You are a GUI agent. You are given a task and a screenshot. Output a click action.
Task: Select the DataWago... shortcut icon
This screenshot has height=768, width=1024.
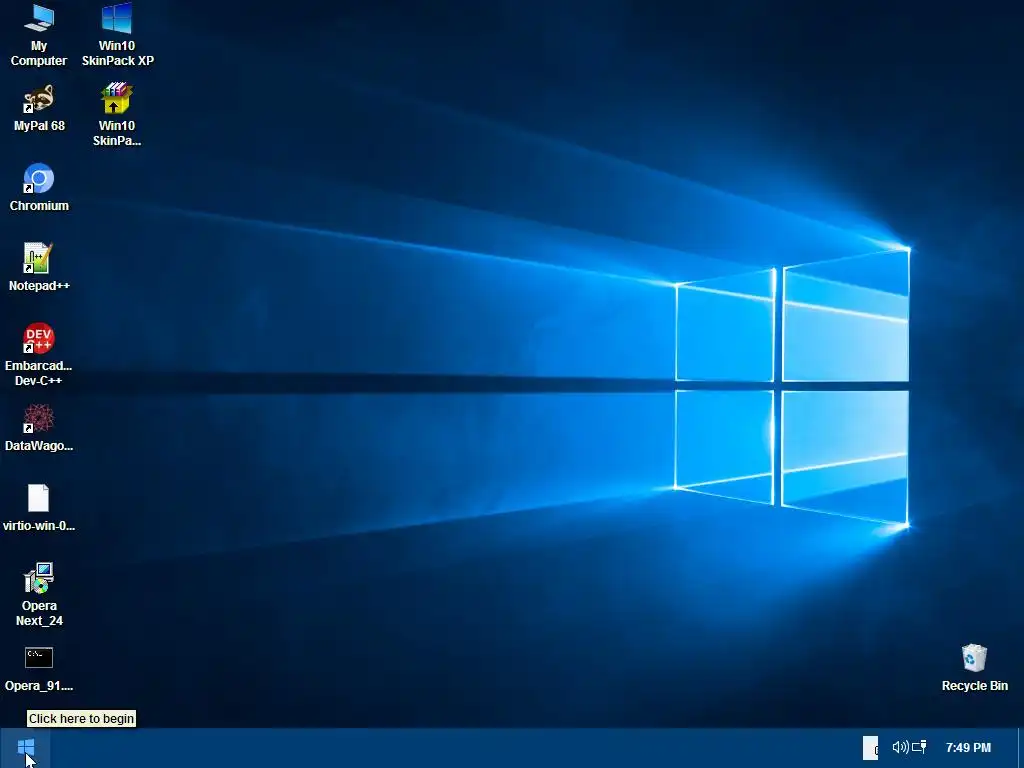point(39,419)
